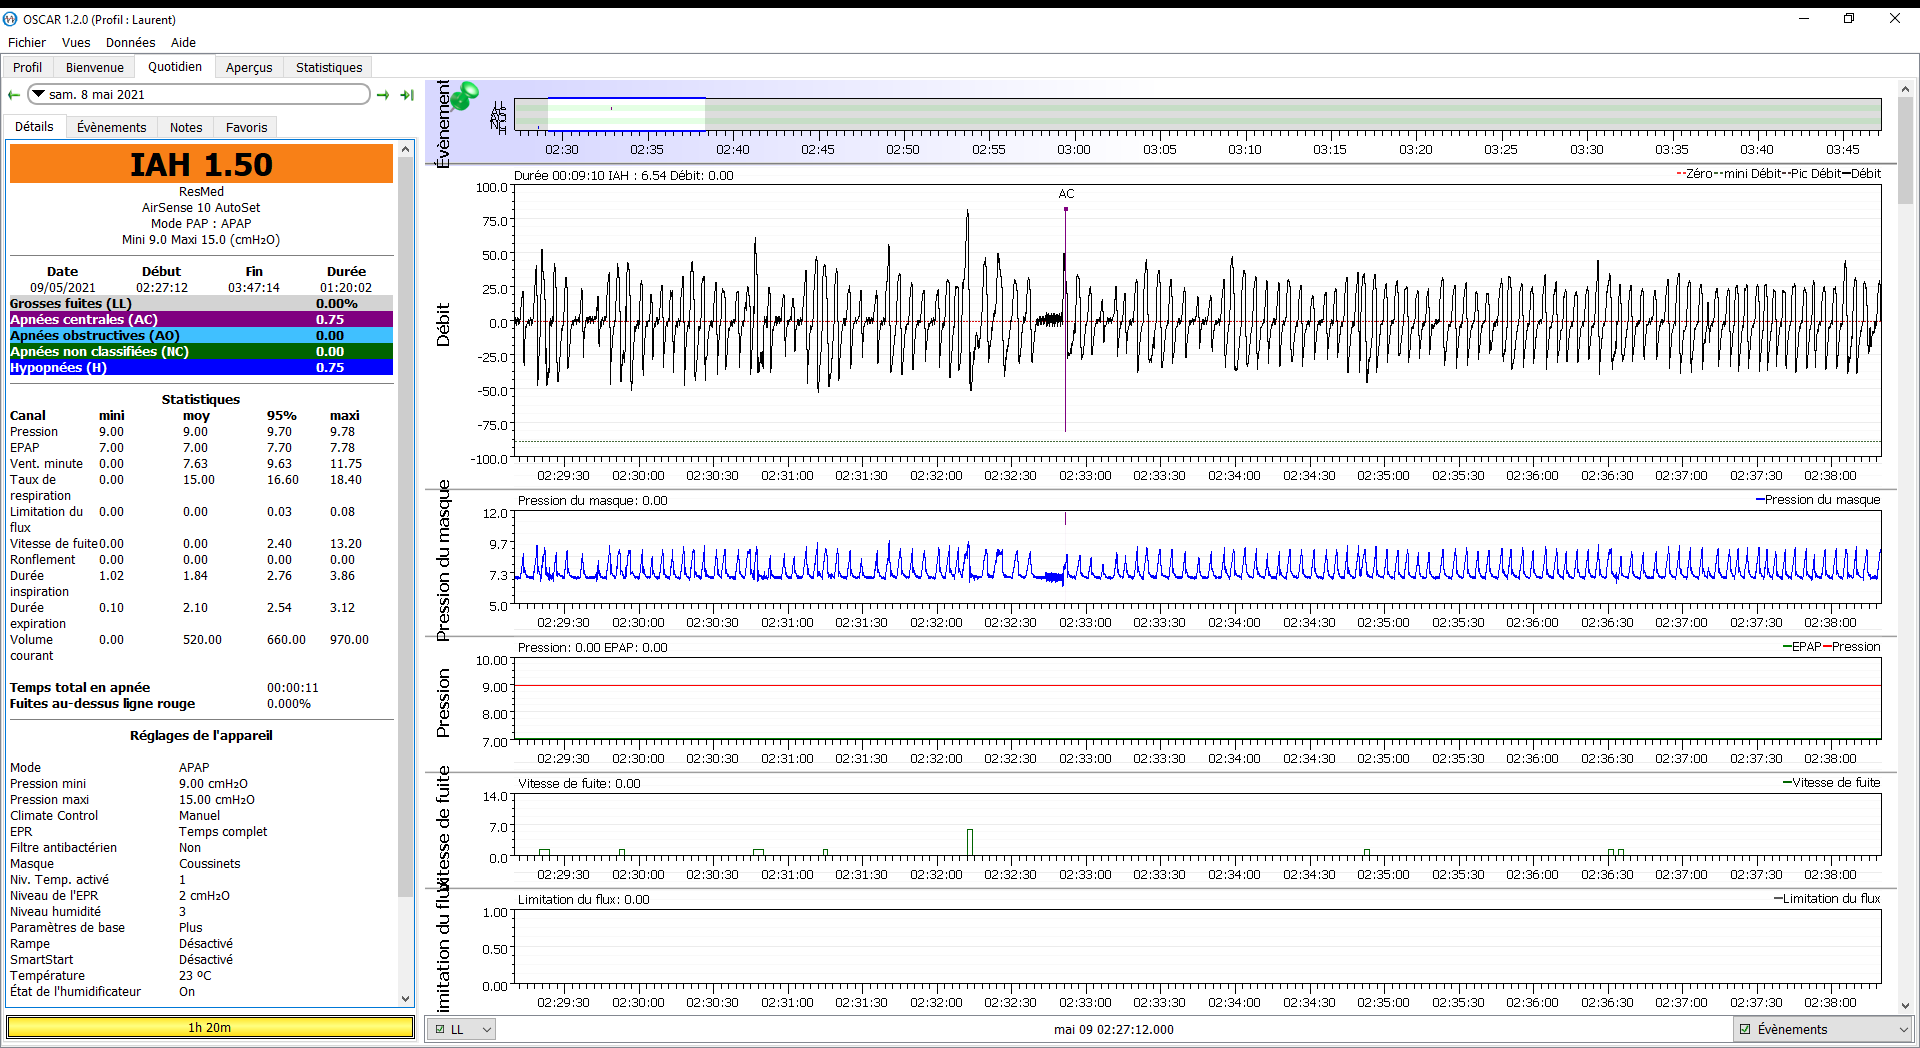
Task: Click the IAH 1.50 orange banner
Action: click(201, 164)
